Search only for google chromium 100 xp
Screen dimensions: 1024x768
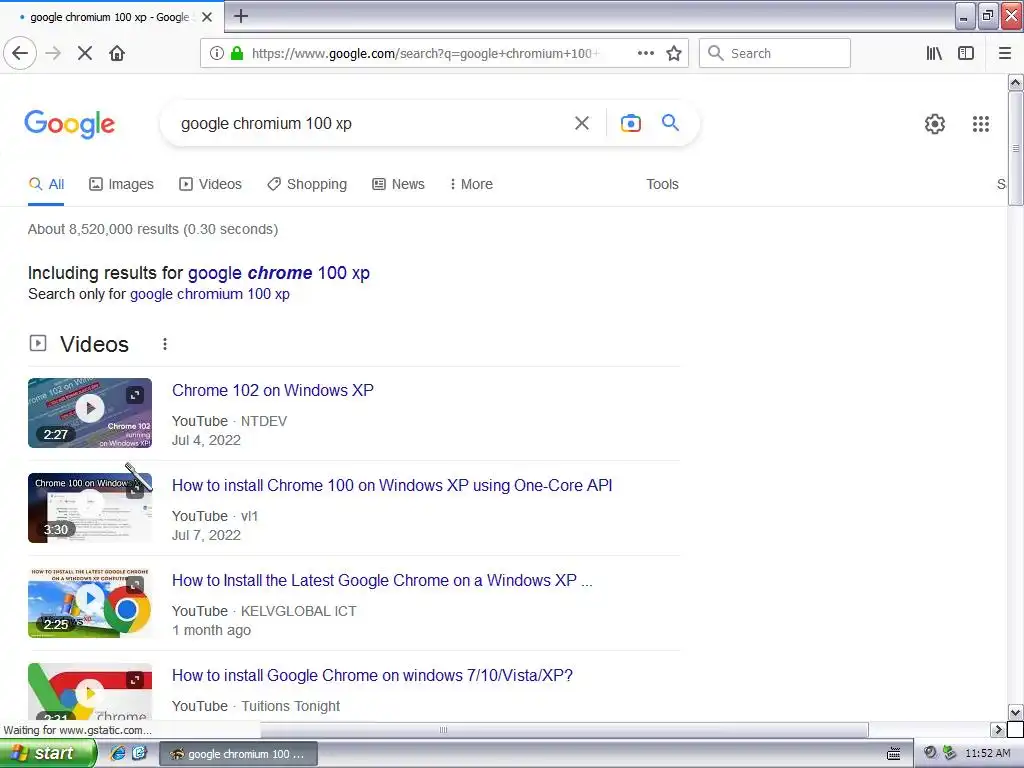[x=210, y=294]
